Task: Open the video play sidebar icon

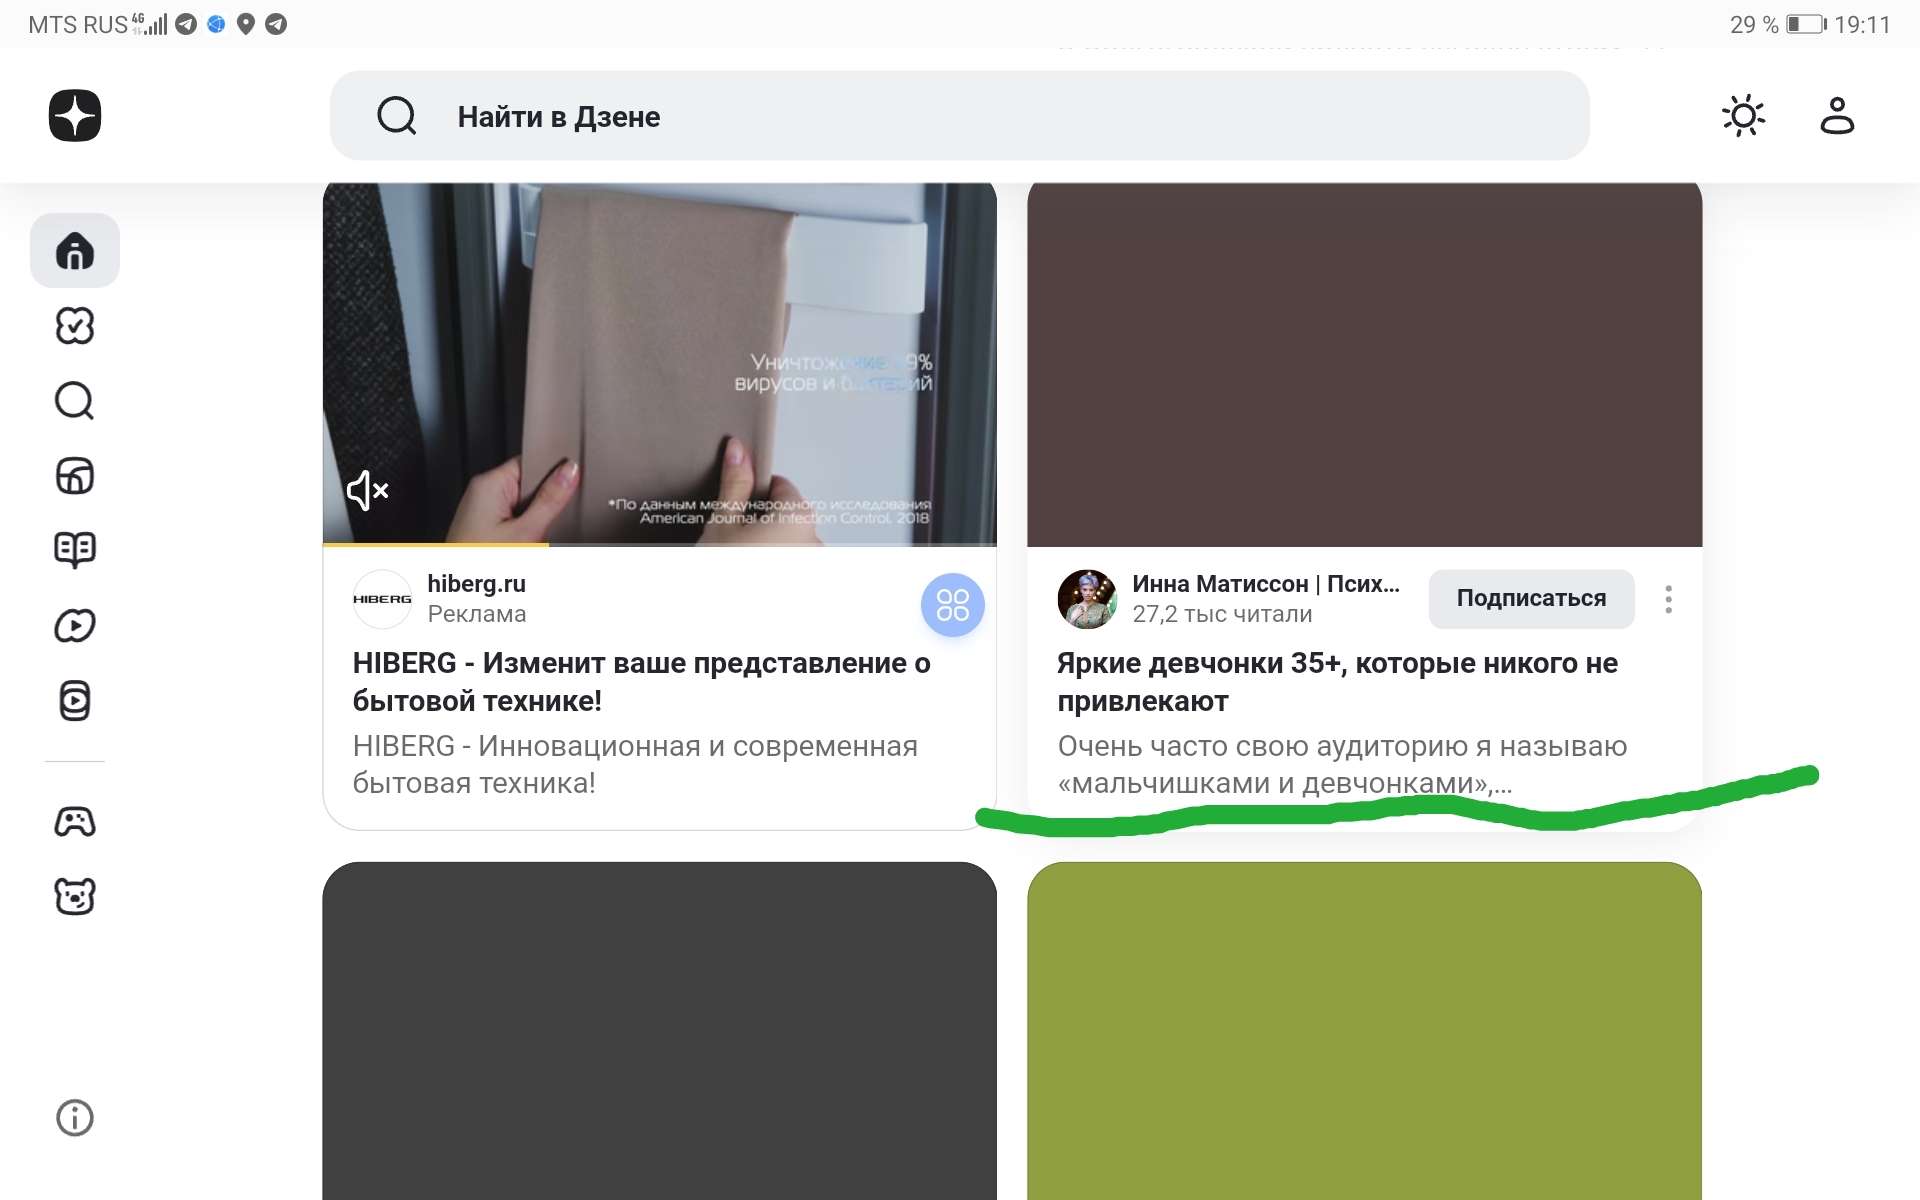Action: point(75,626)
